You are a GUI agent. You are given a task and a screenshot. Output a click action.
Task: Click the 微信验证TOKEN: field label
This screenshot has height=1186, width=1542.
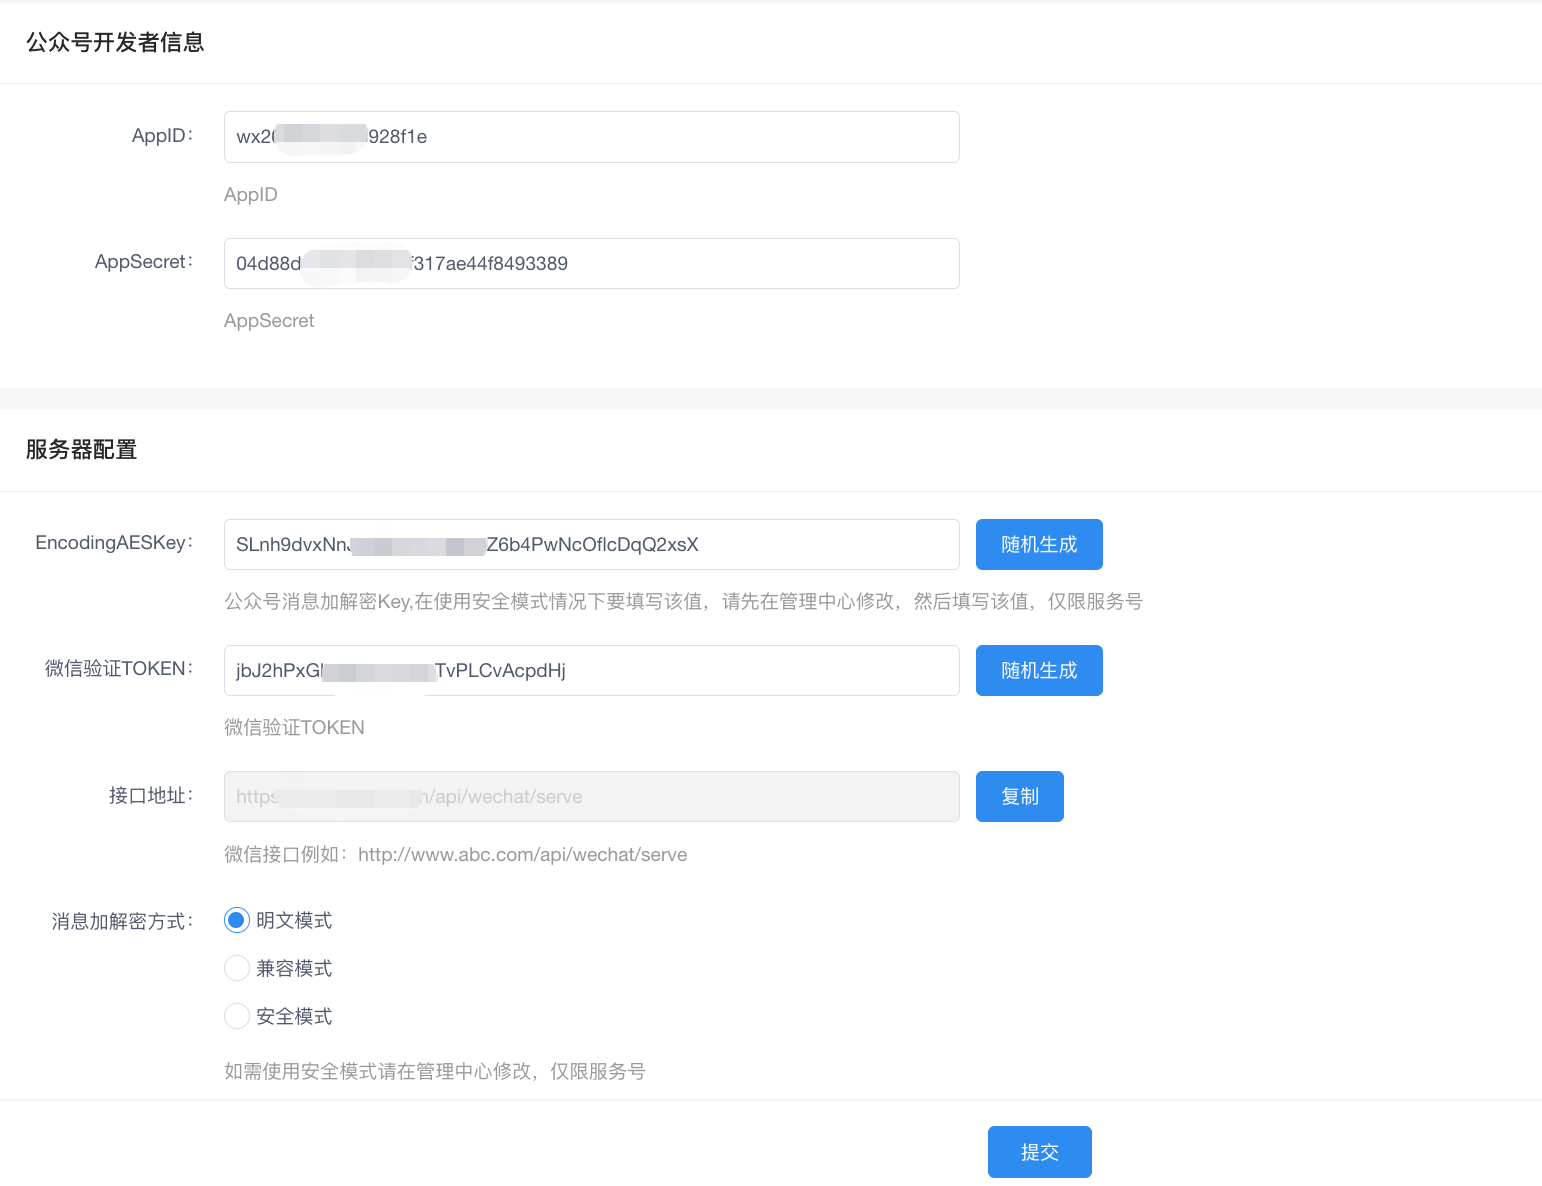point(119,669)
